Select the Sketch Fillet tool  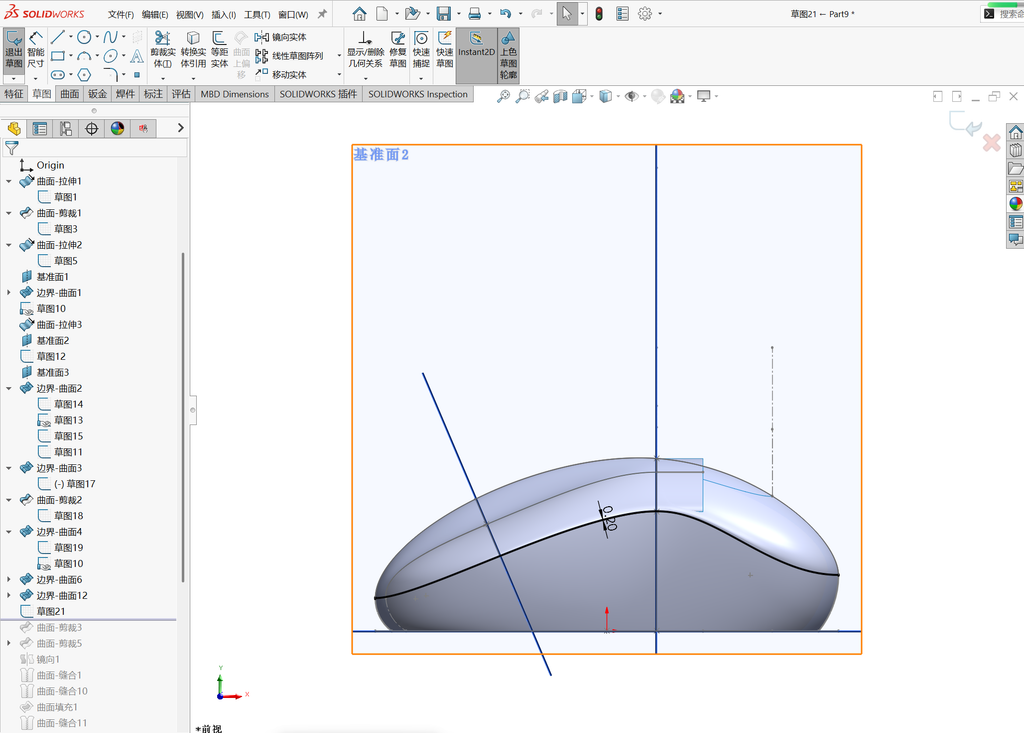pos(110,74)
